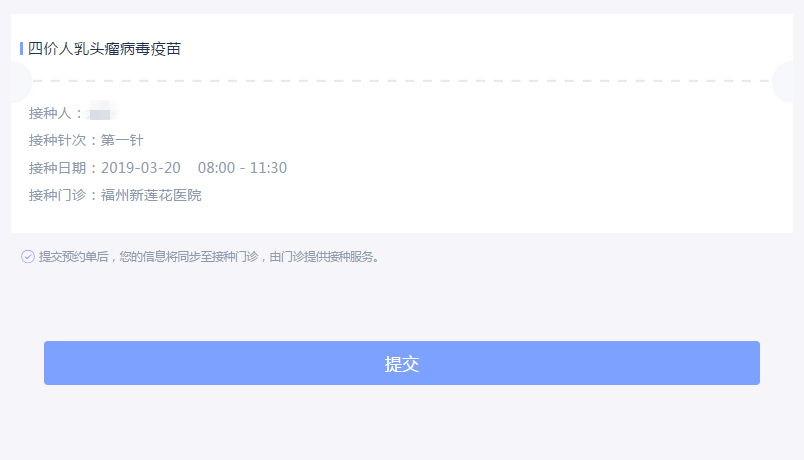Image resolution: width=804 pixels, height=460 pixels.
Task: Click the 第一针 dose value
Action: 122,140
